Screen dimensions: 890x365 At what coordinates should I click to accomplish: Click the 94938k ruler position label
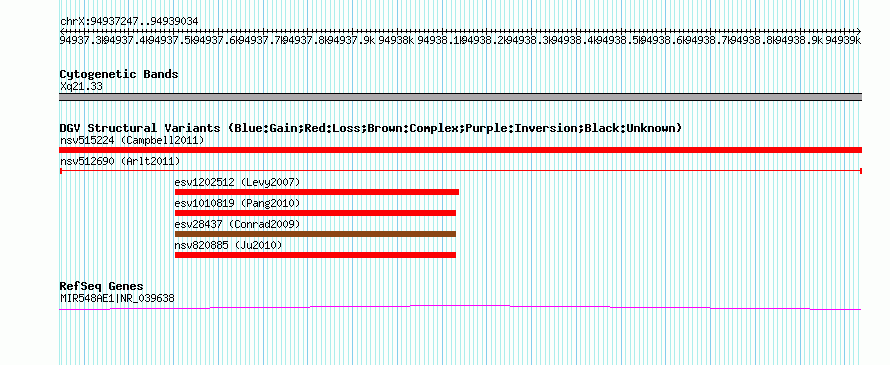point(396,40)
